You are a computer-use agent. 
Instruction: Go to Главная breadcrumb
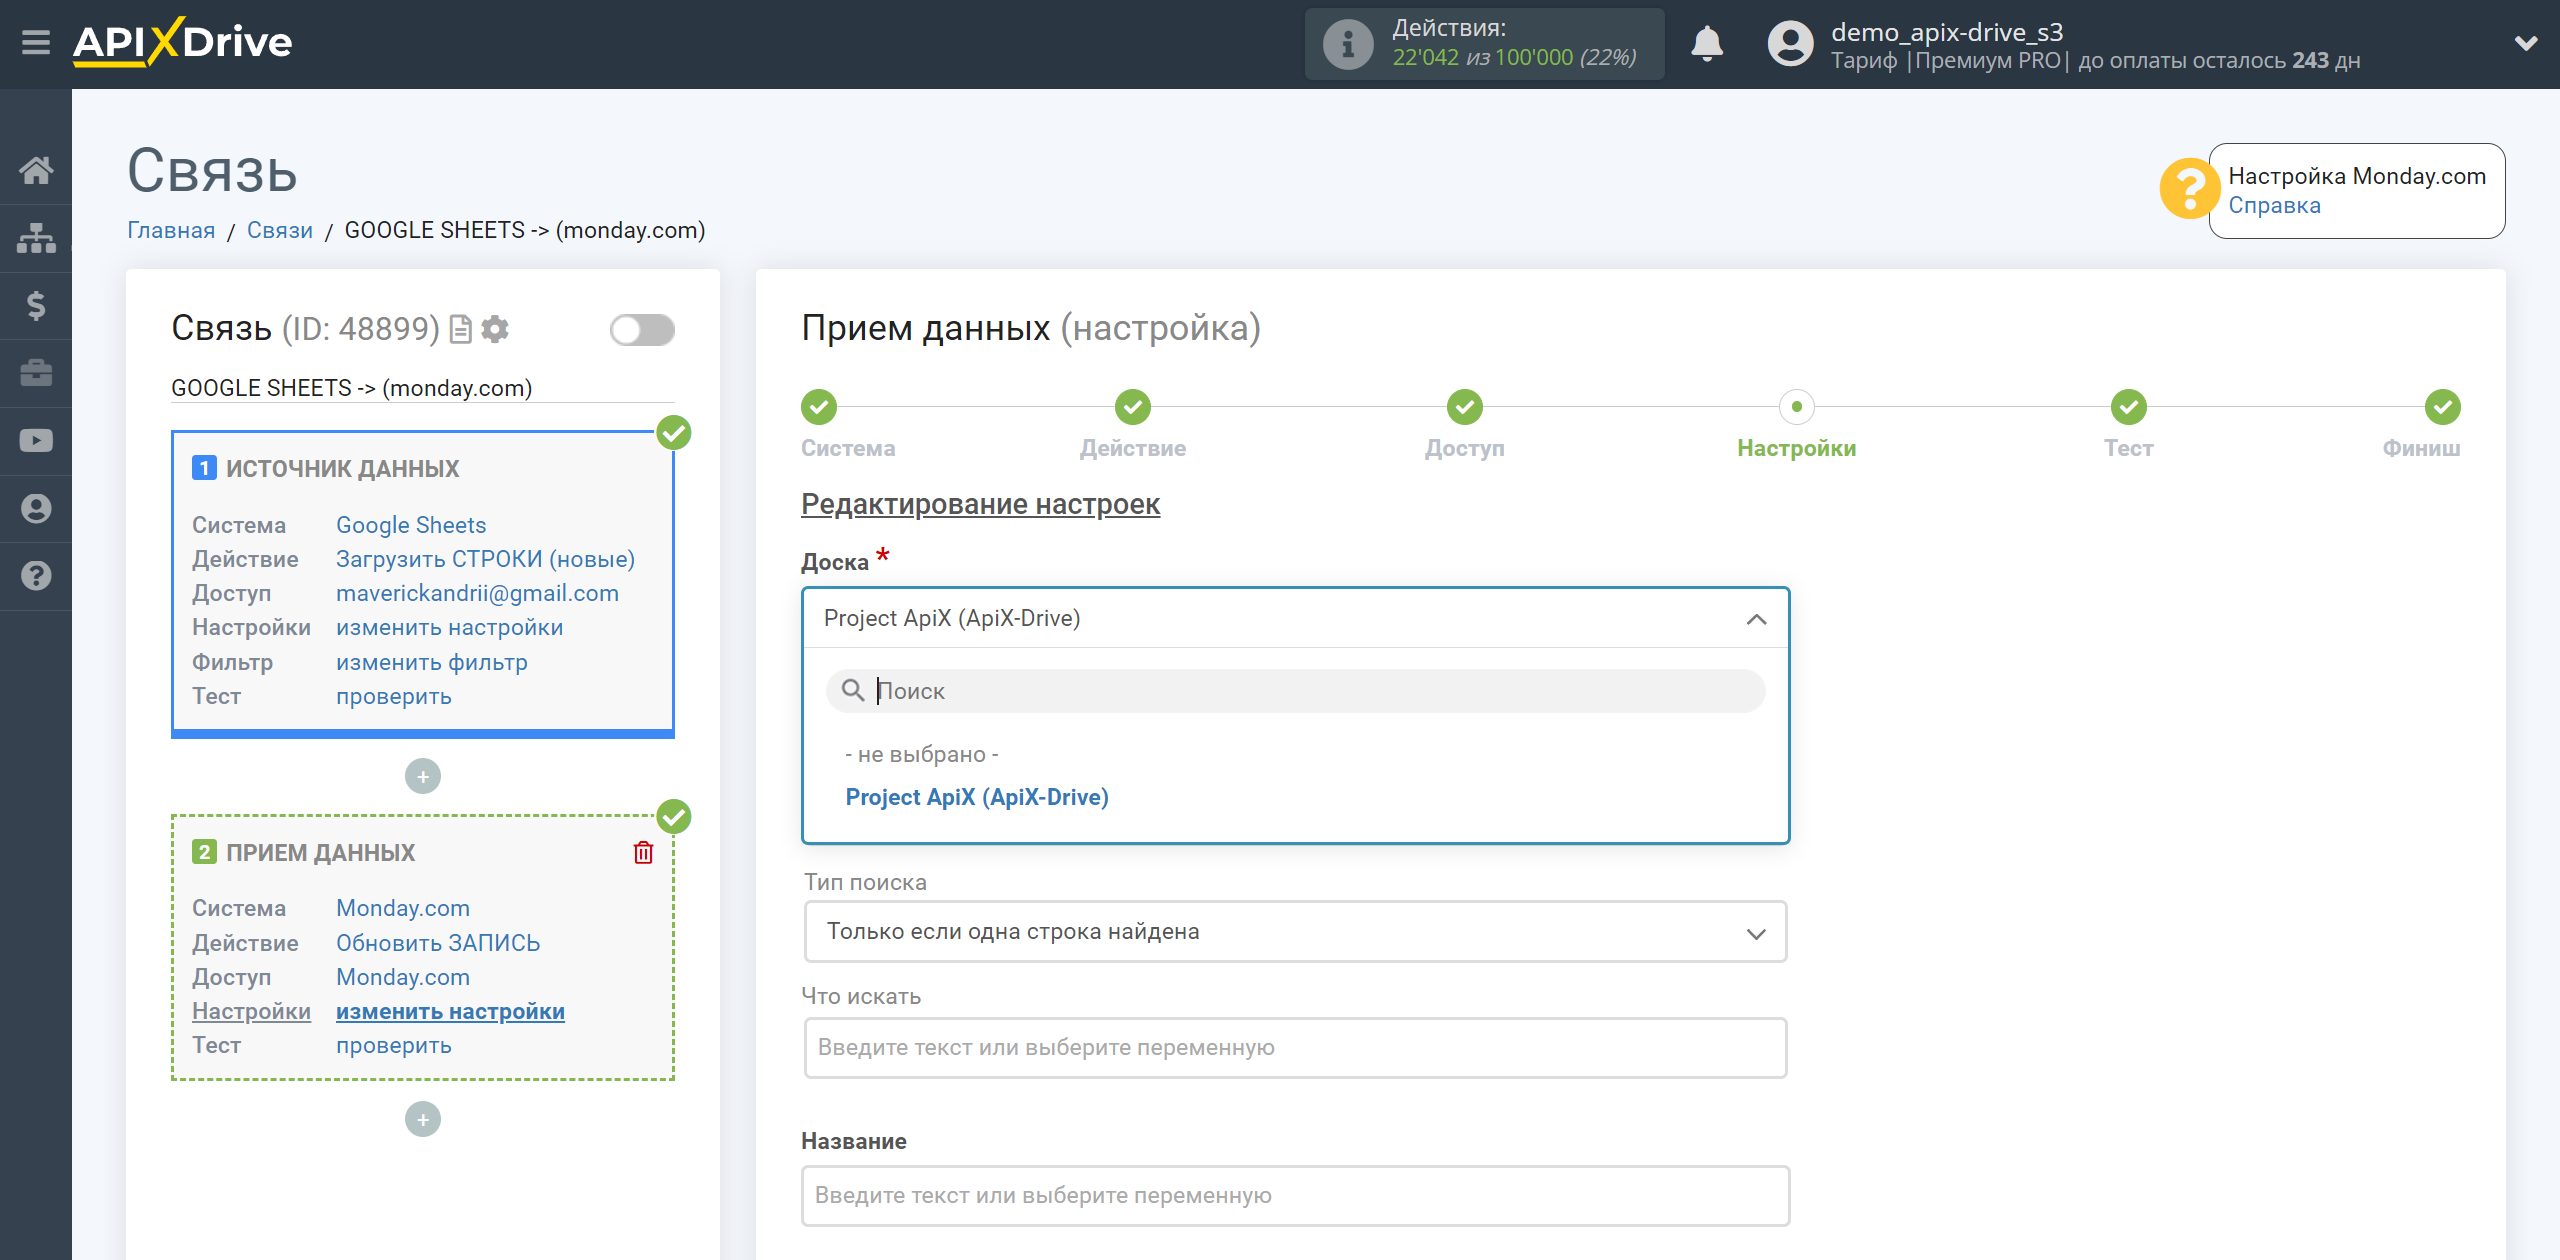171,230
